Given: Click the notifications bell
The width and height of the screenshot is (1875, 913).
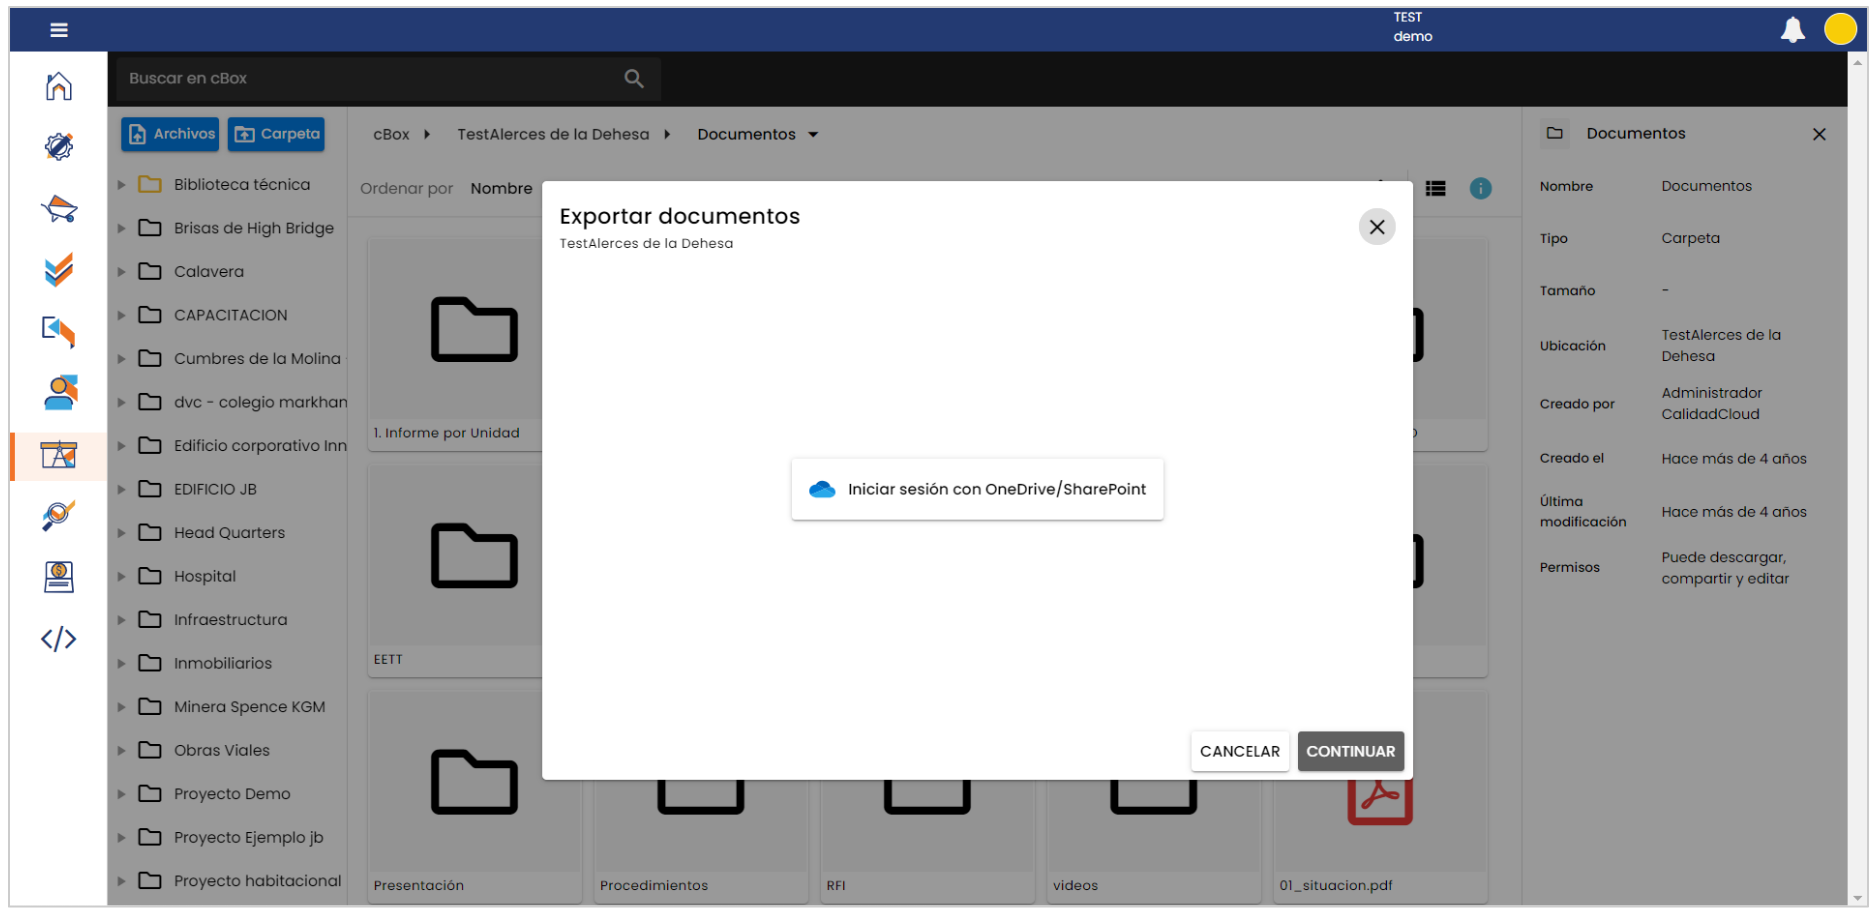Looking at the screenshot, I should click(x=1793, y=30).
